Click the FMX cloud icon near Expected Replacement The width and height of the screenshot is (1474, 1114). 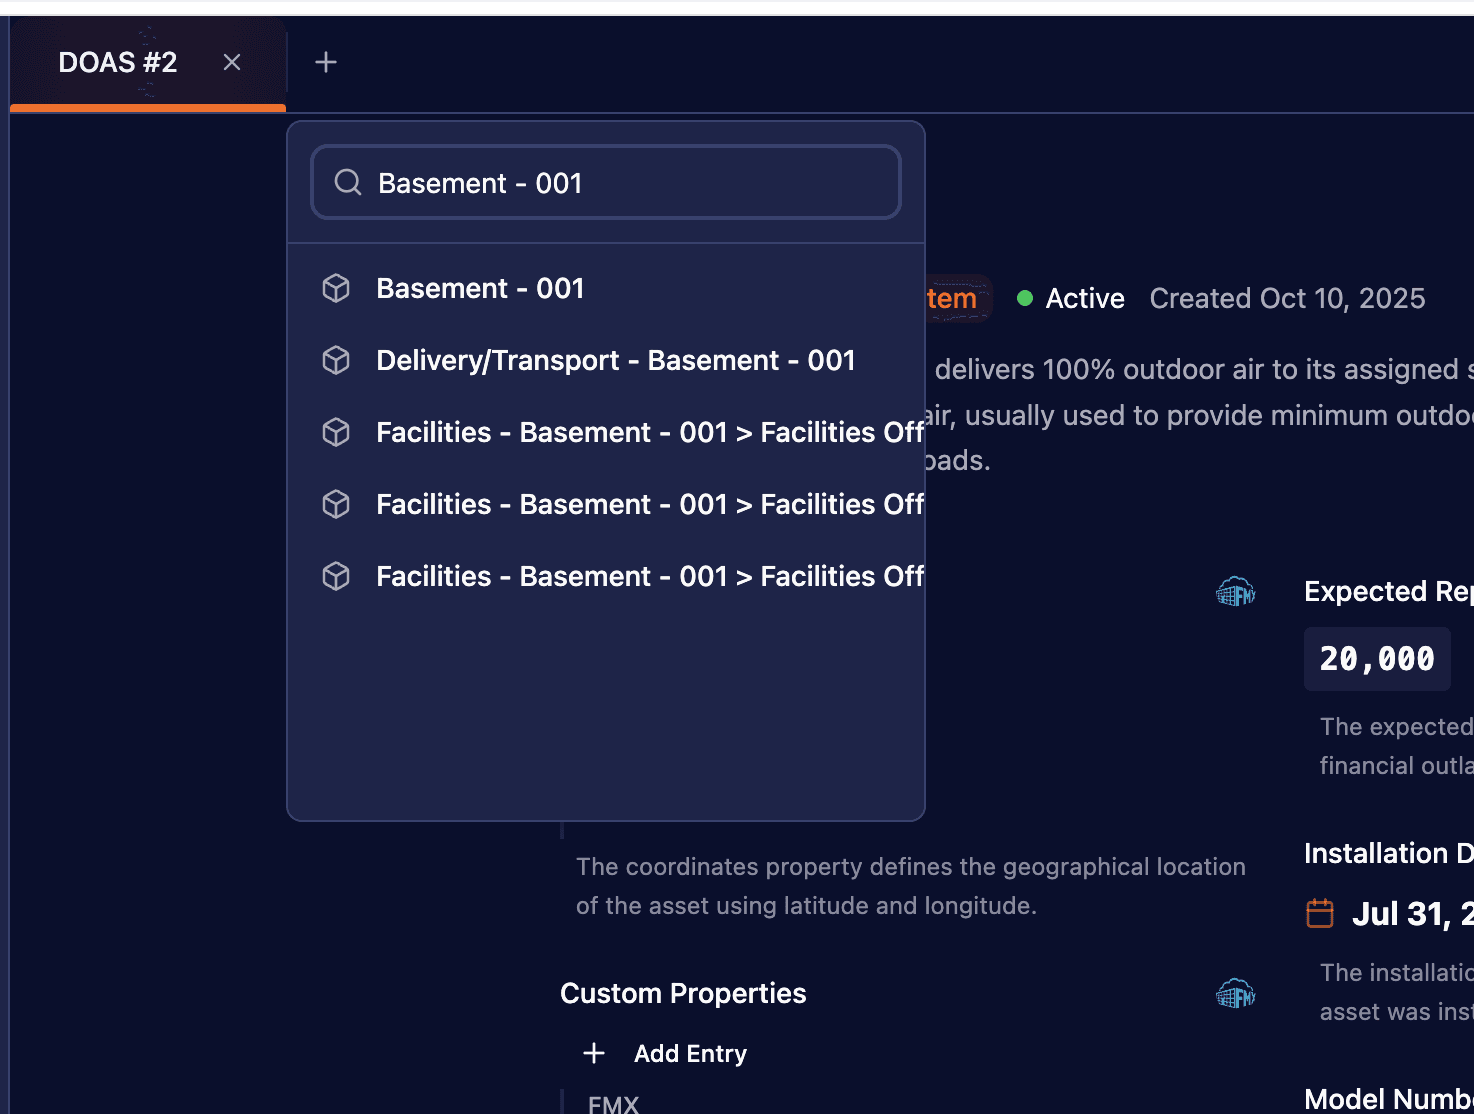(x=1236, y=592)
